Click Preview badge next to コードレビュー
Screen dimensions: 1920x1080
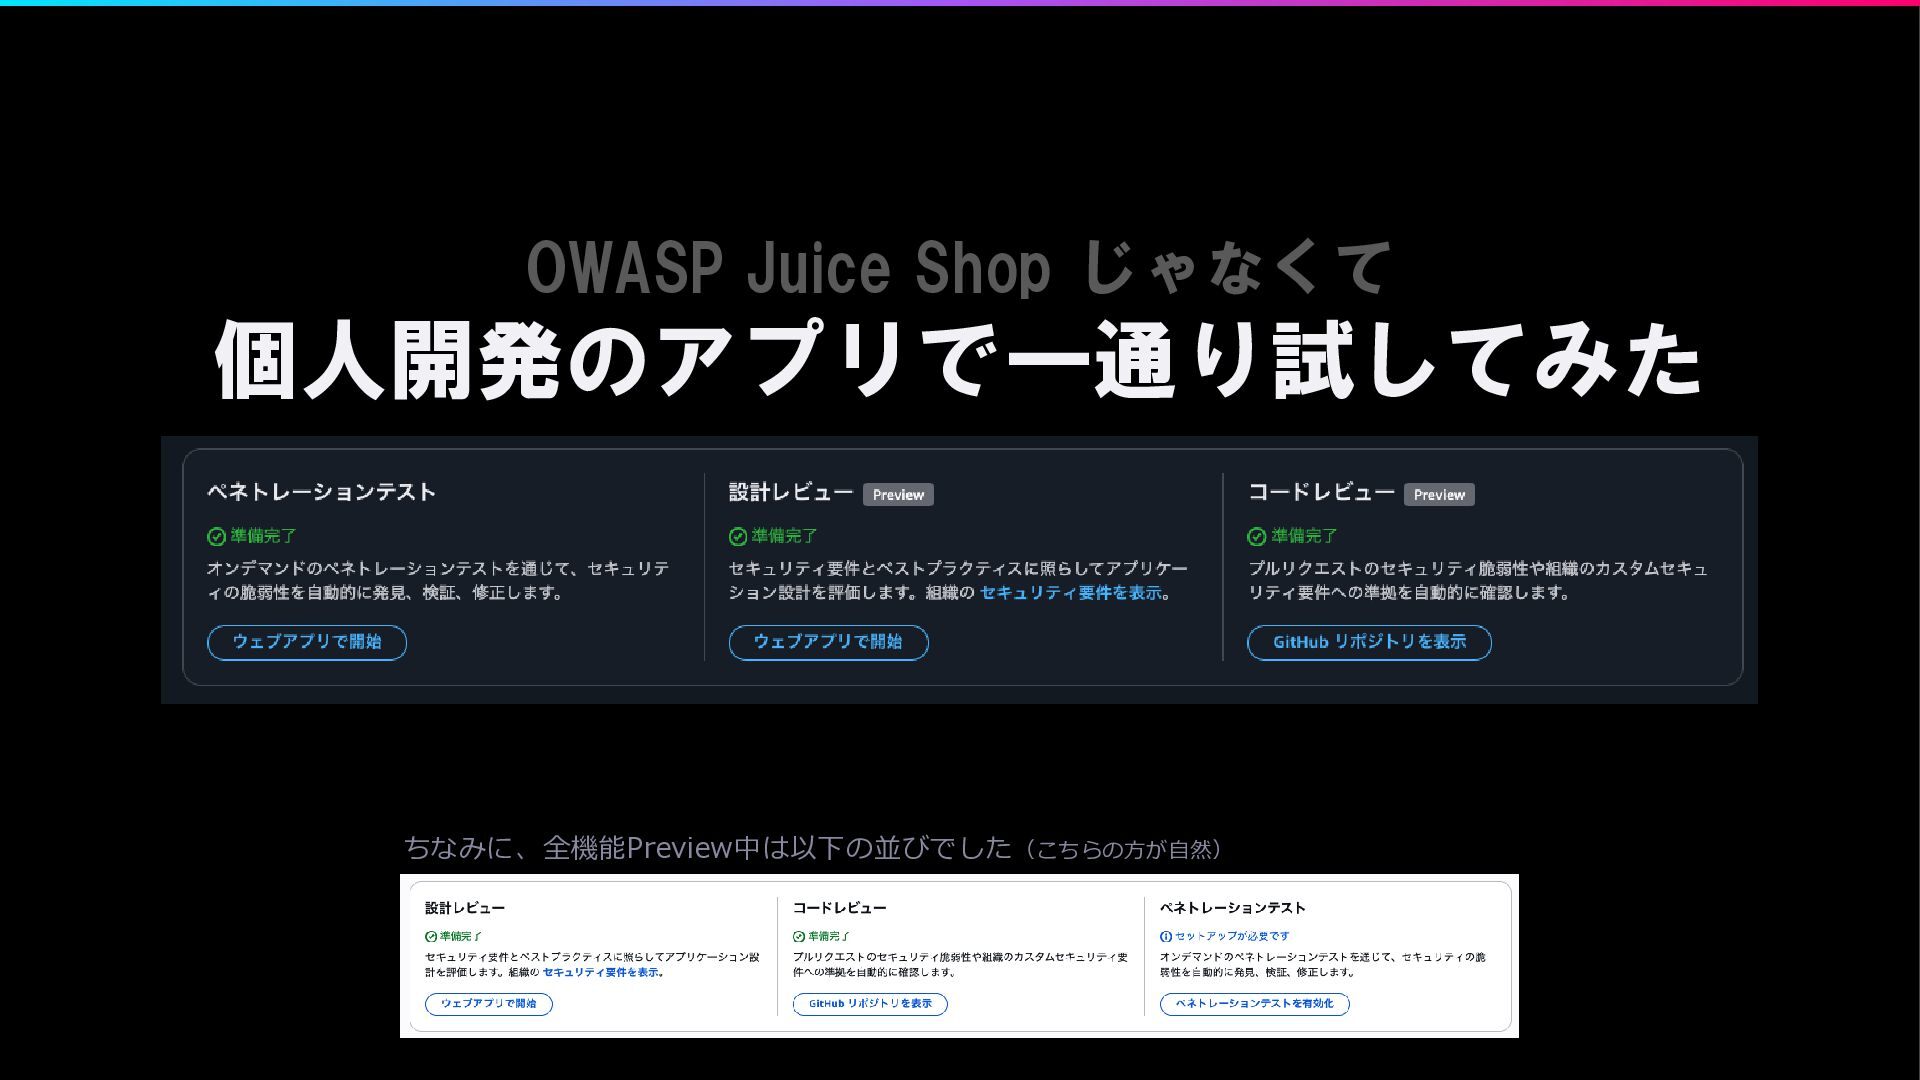1439,495
